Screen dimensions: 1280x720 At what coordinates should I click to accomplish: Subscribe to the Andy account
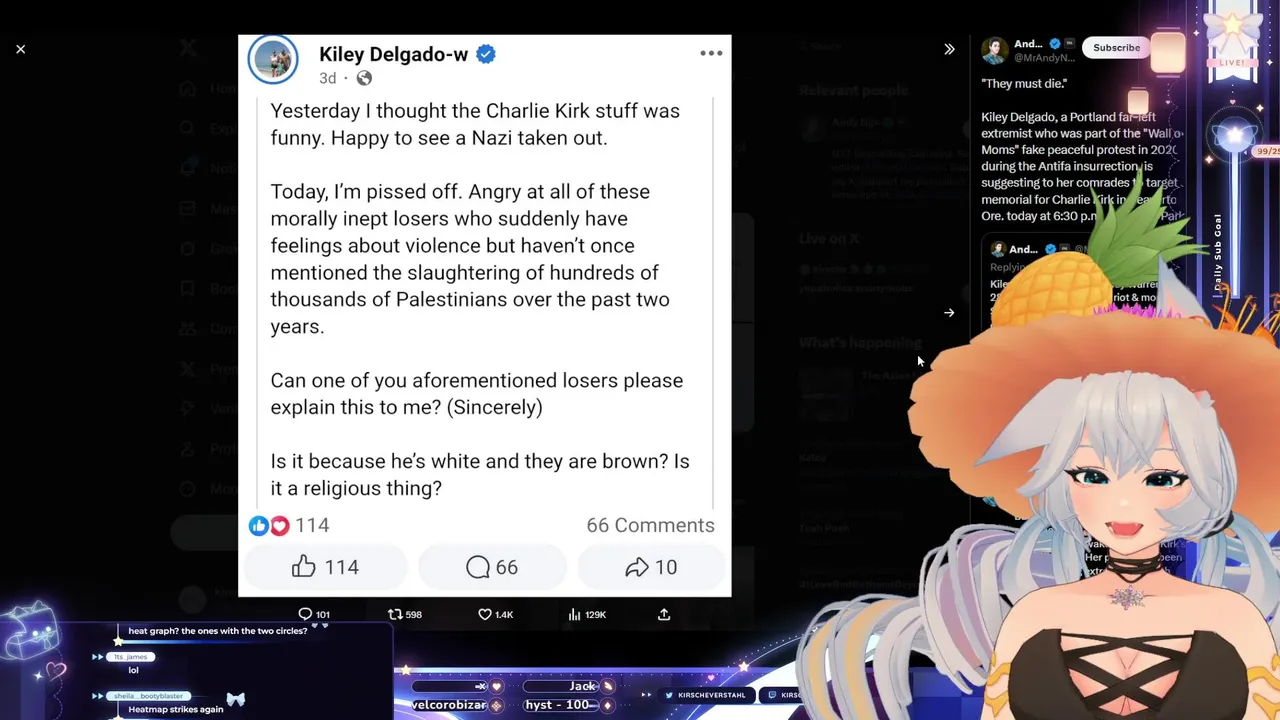pos(1116,48)
